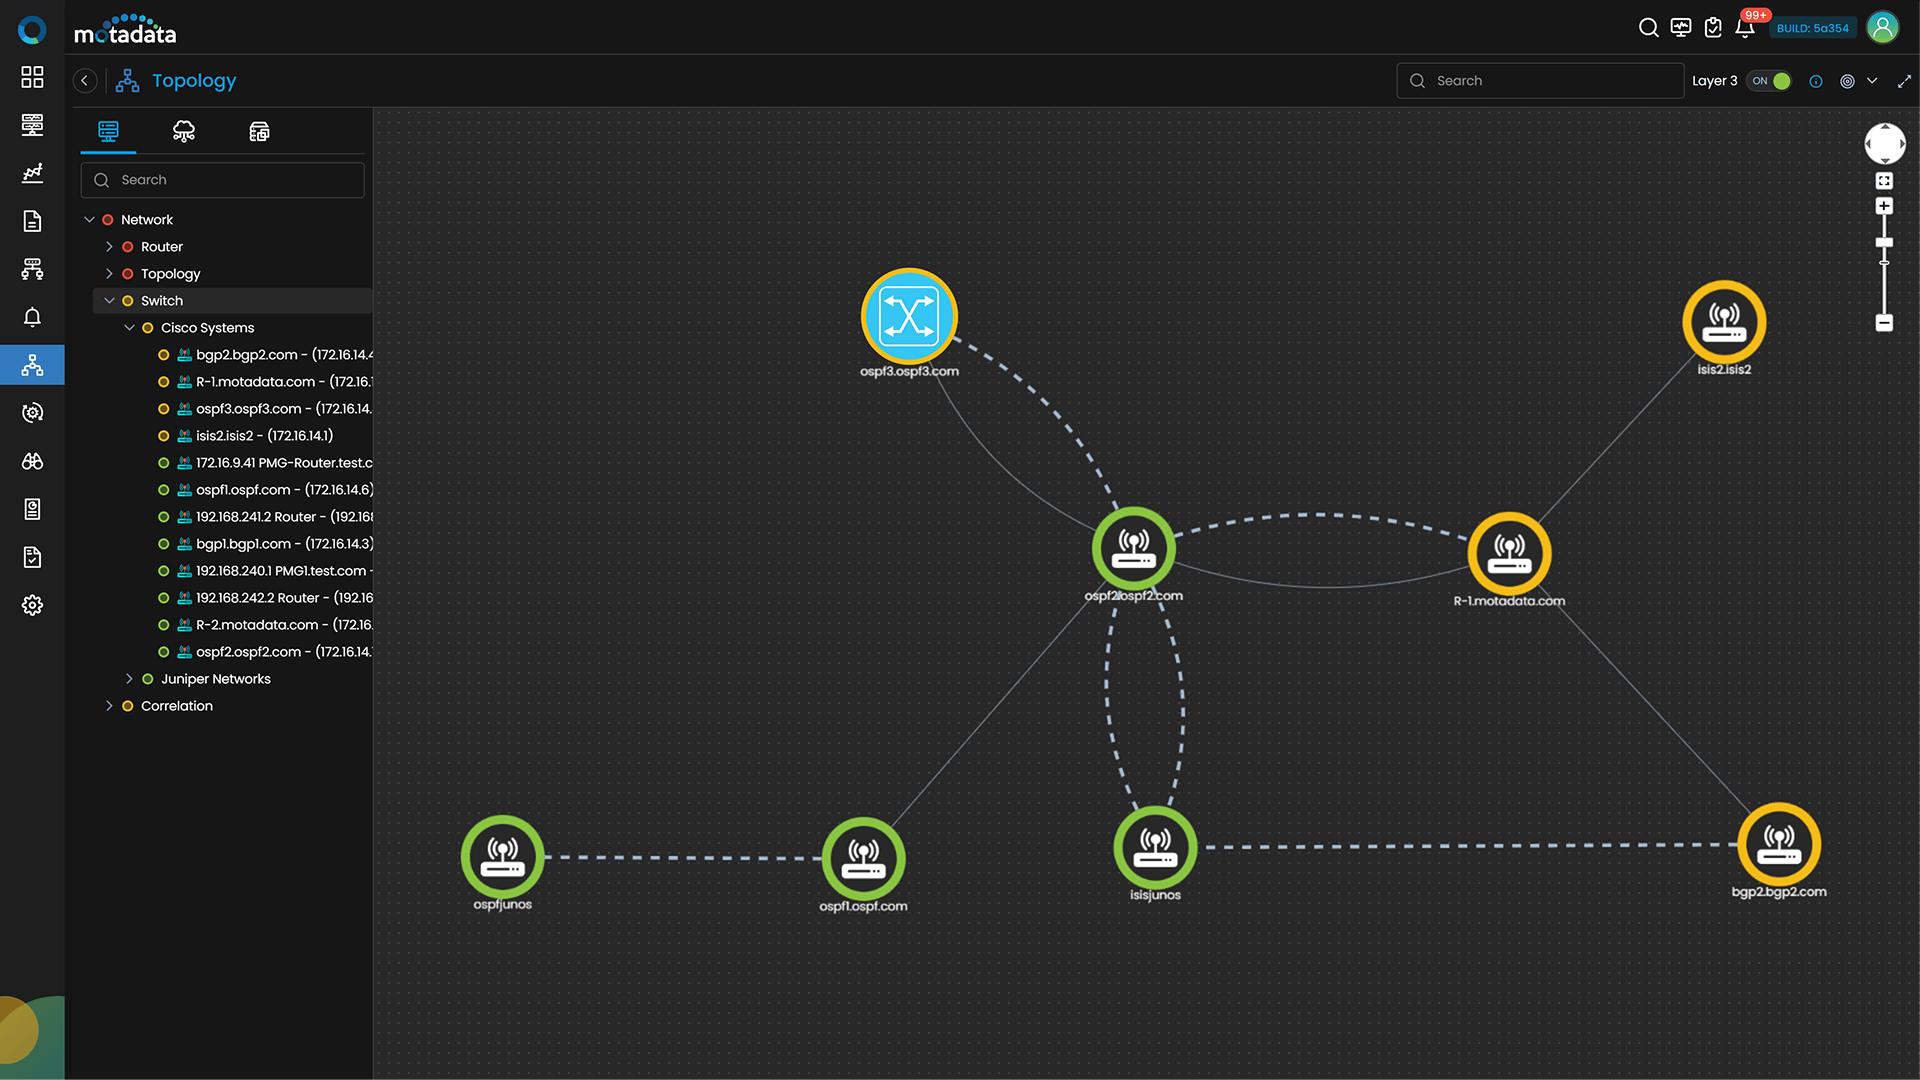
Task: Click the topology map view icon
Action: (183, 131)
